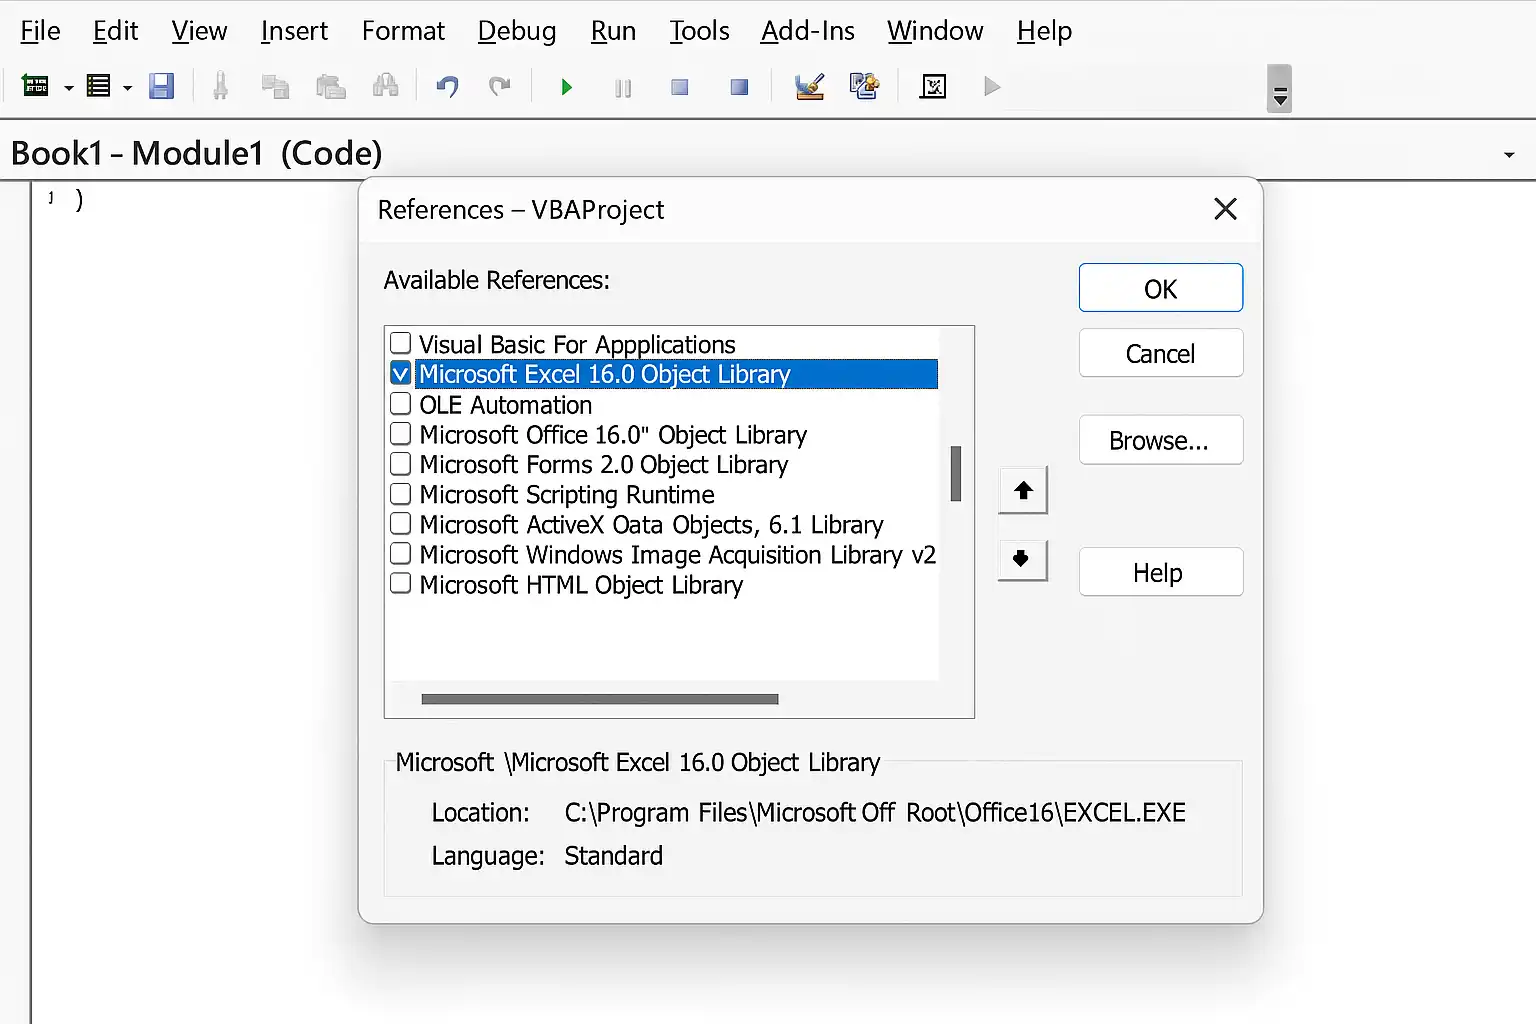The width and height of the screenshot is (1536, 1024).
Task: Move reference priority up with the up arrow
Action: (x=1023, y=490)
